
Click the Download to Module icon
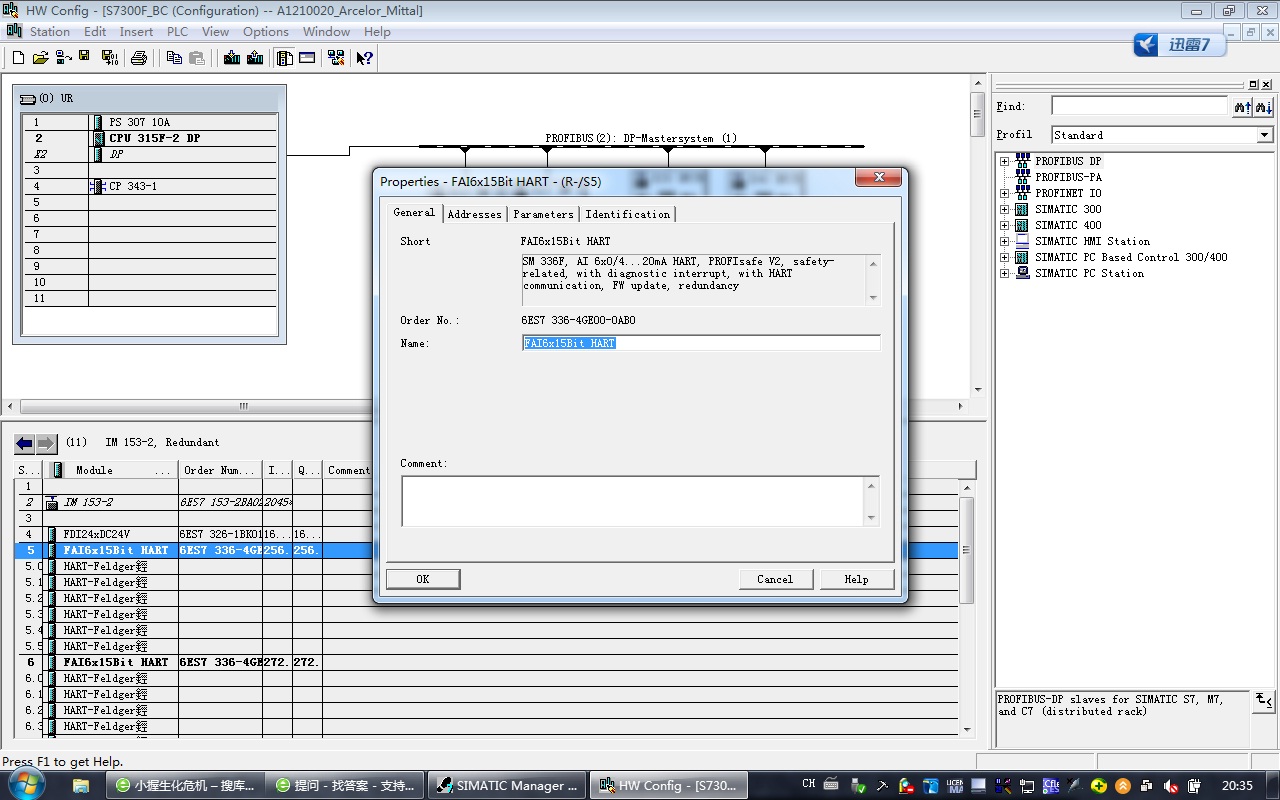(x=232, y=58)
